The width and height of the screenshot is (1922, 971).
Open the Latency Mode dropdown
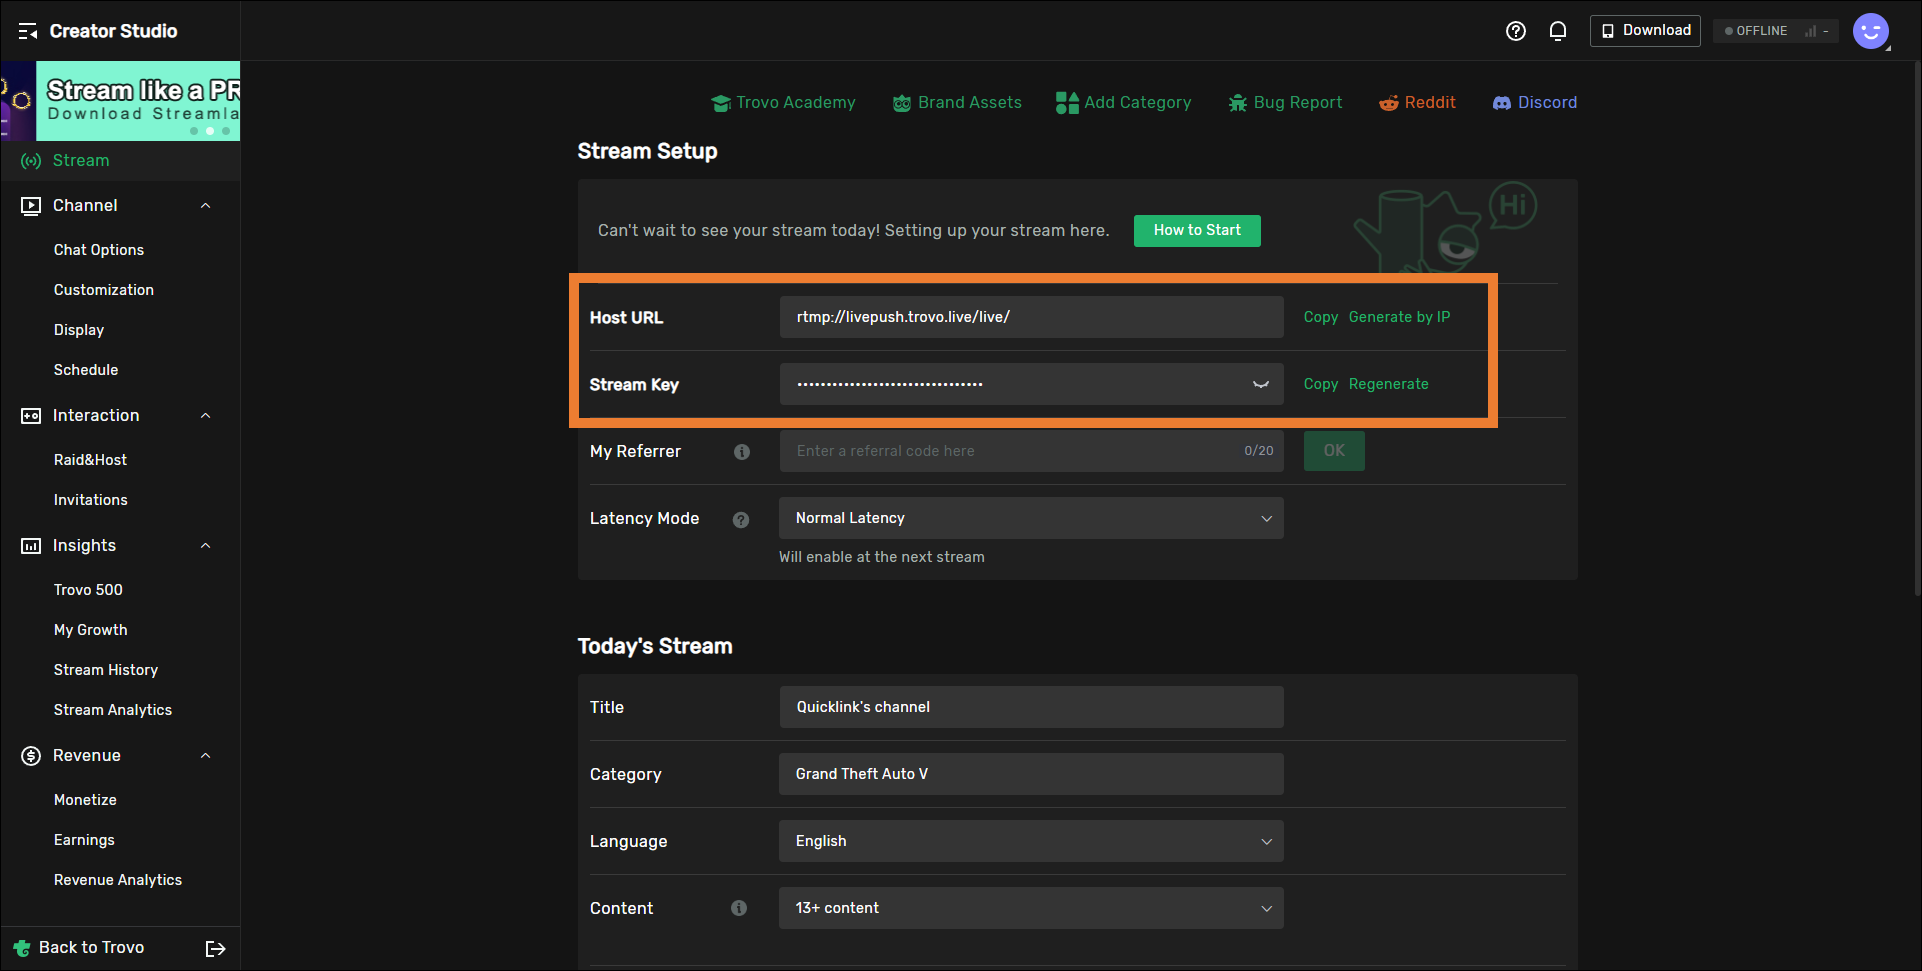(1031, 518)
